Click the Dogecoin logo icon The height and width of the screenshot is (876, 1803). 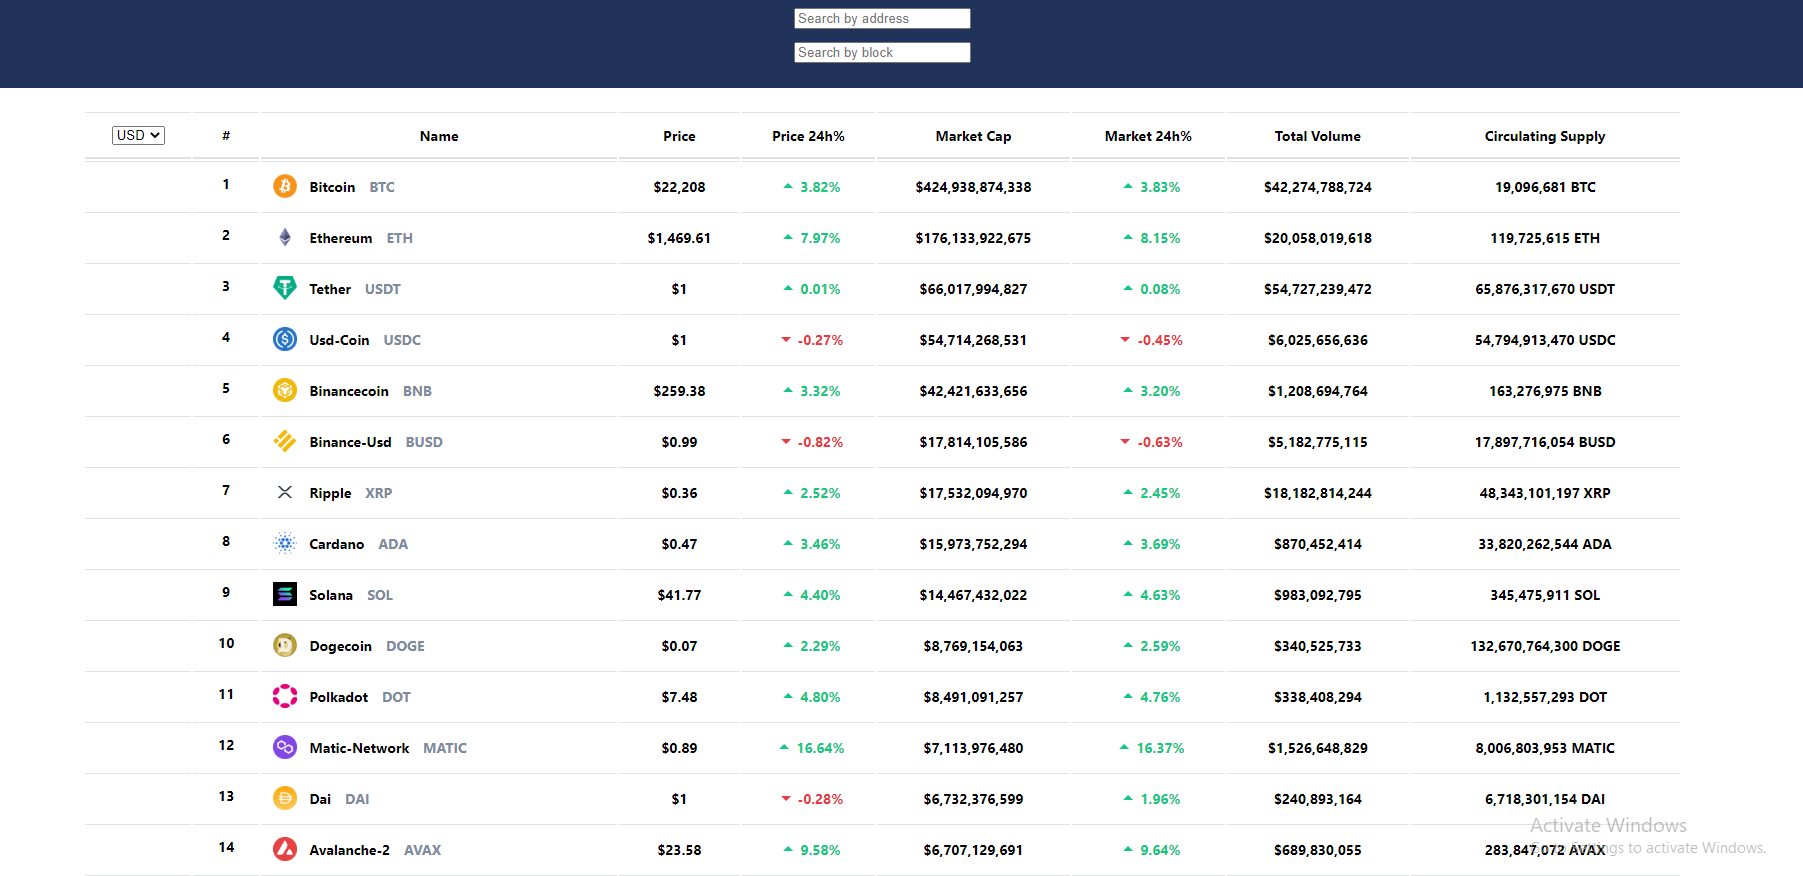tap(285, 645)
